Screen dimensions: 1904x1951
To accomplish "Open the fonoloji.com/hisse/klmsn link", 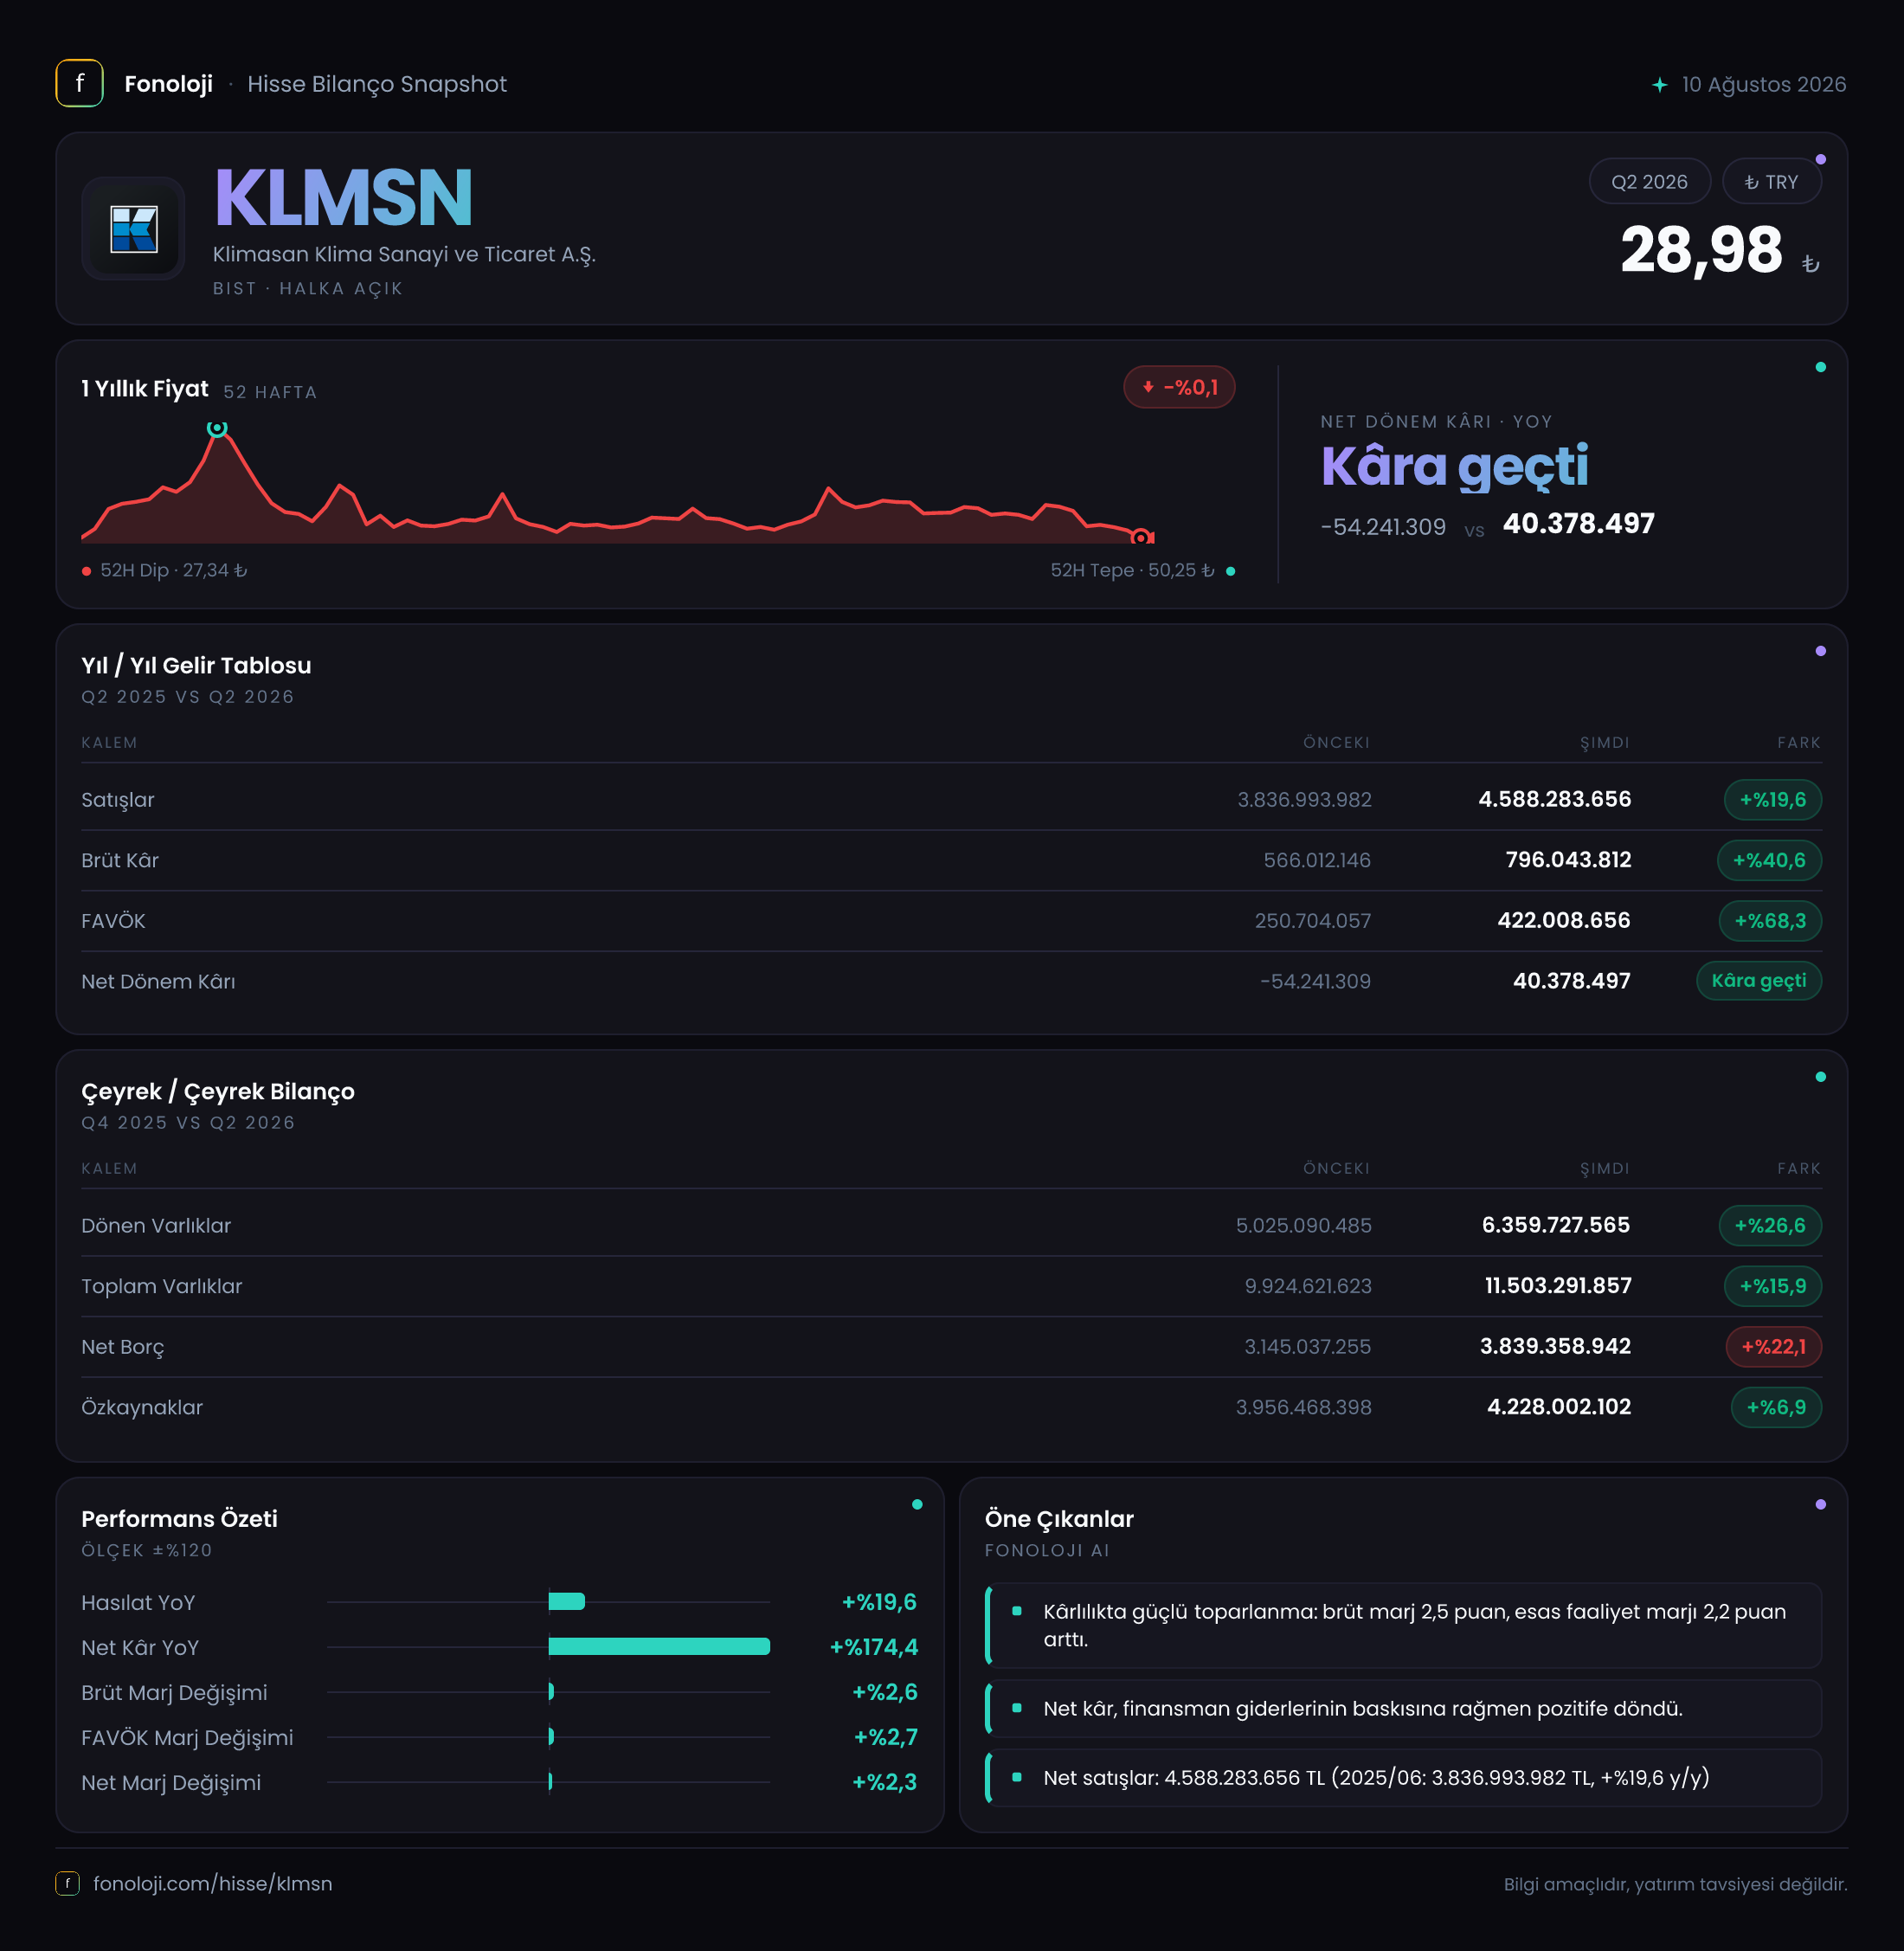I will [212, 1883].
